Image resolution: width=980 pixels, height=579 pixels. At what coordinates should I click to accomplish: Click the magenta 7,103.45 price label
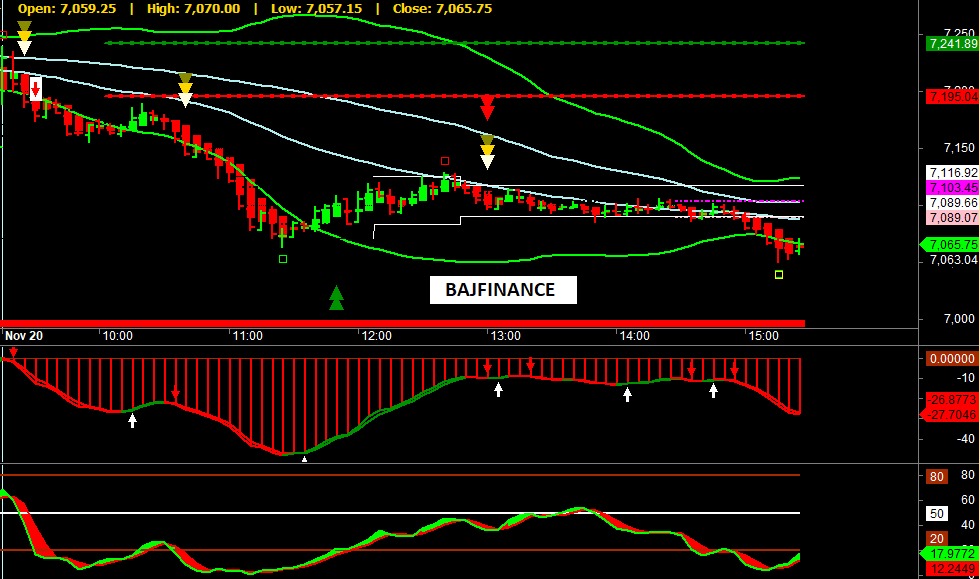pos(951,188)
